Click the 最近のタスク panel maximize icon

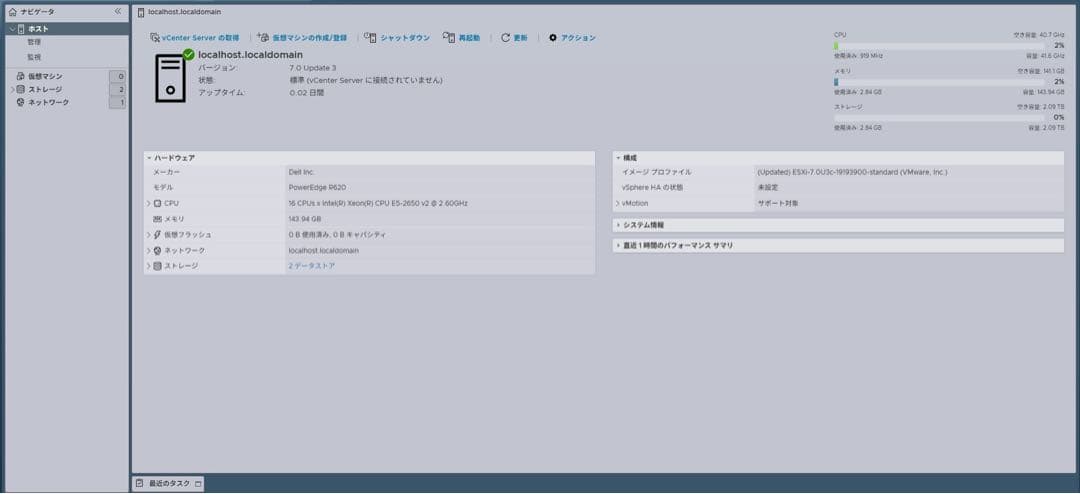point(198,484)
